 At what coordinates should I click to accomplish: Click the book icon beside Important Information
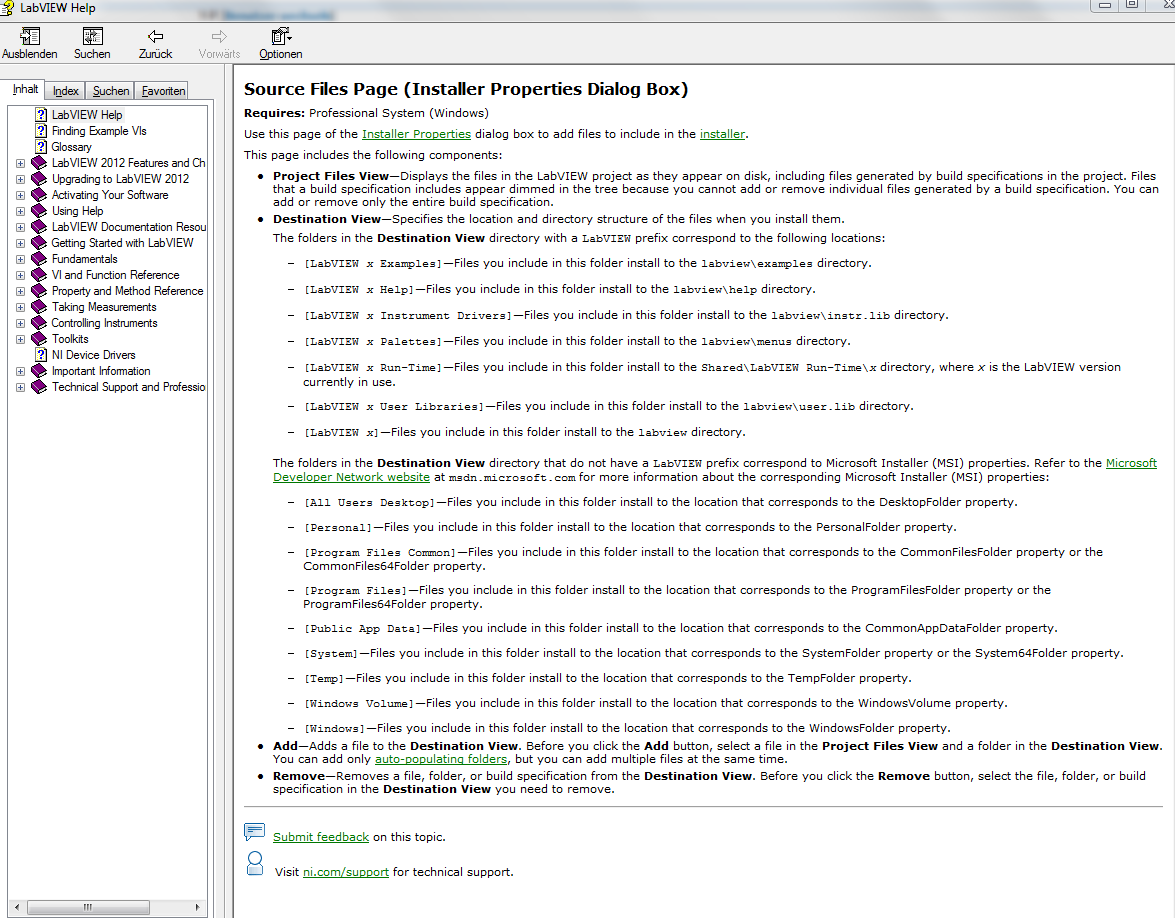[39, 371]
